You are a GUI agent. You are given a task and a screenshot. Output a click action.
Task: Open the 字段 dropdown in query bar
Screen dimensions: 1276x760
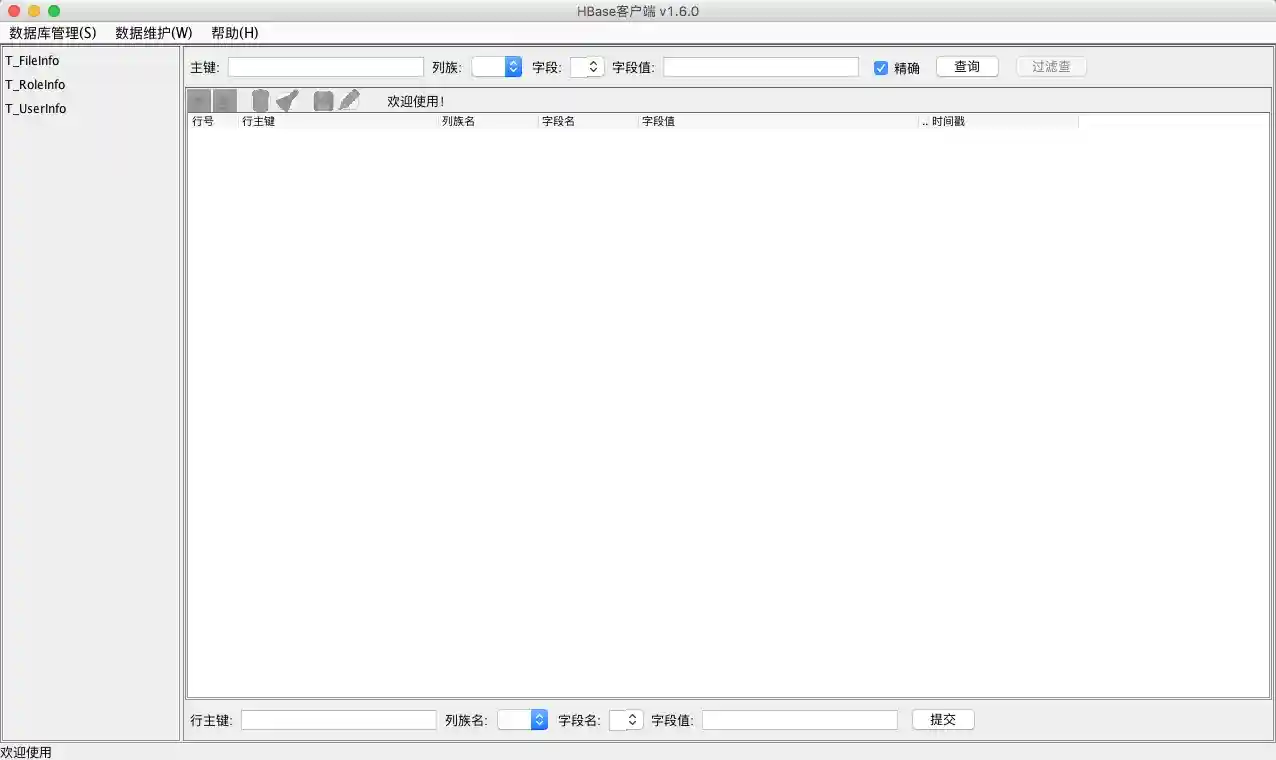point(587,67)
